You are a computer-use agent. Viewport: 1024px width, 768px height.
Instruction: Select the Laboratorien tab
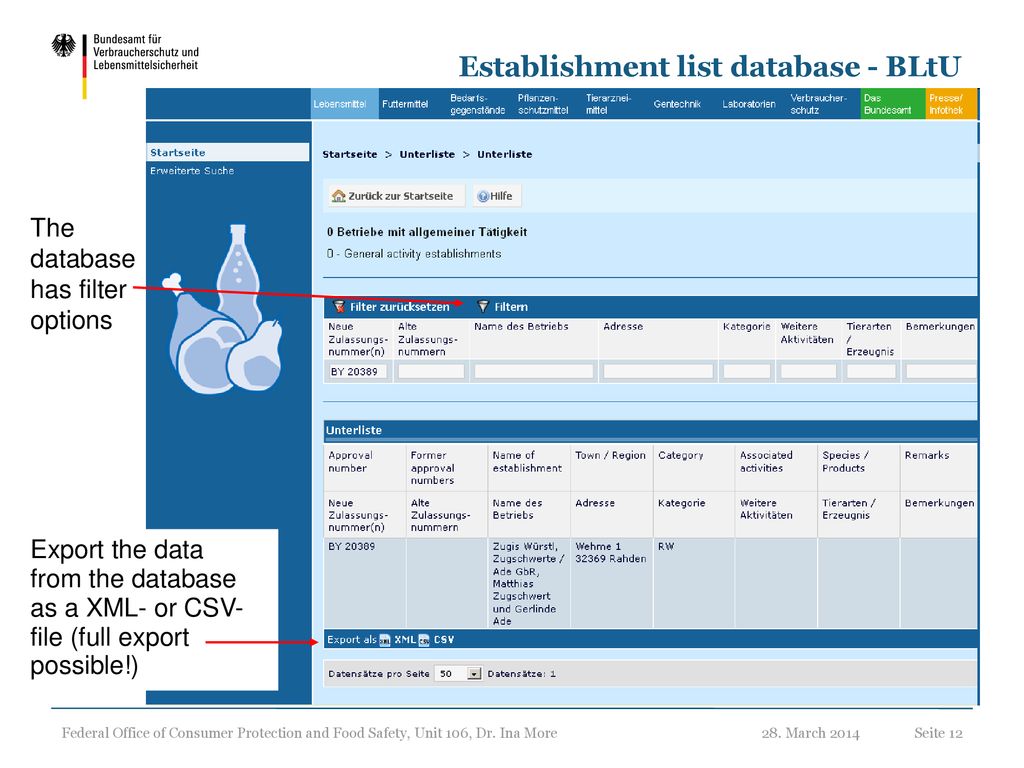point(749,104)
